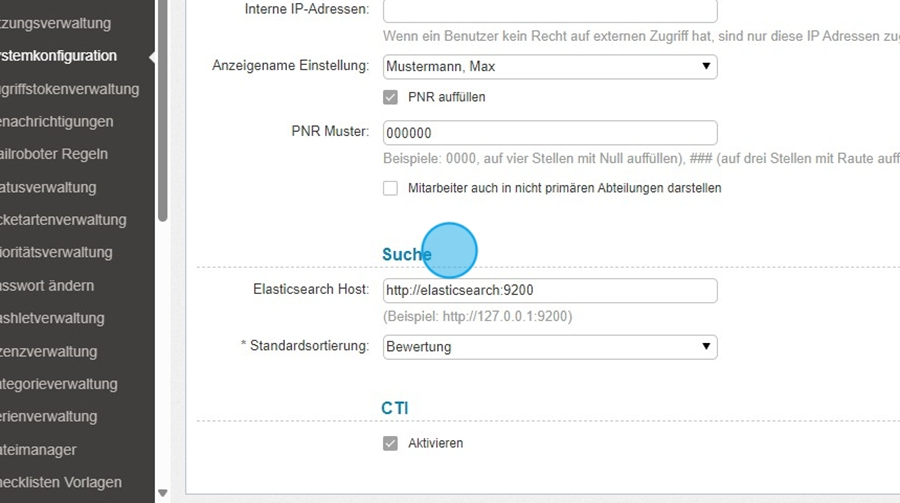Open the Anzeigename Einstellung dropdown
Viewport: 900px width, 503px height.
(550, 67)
